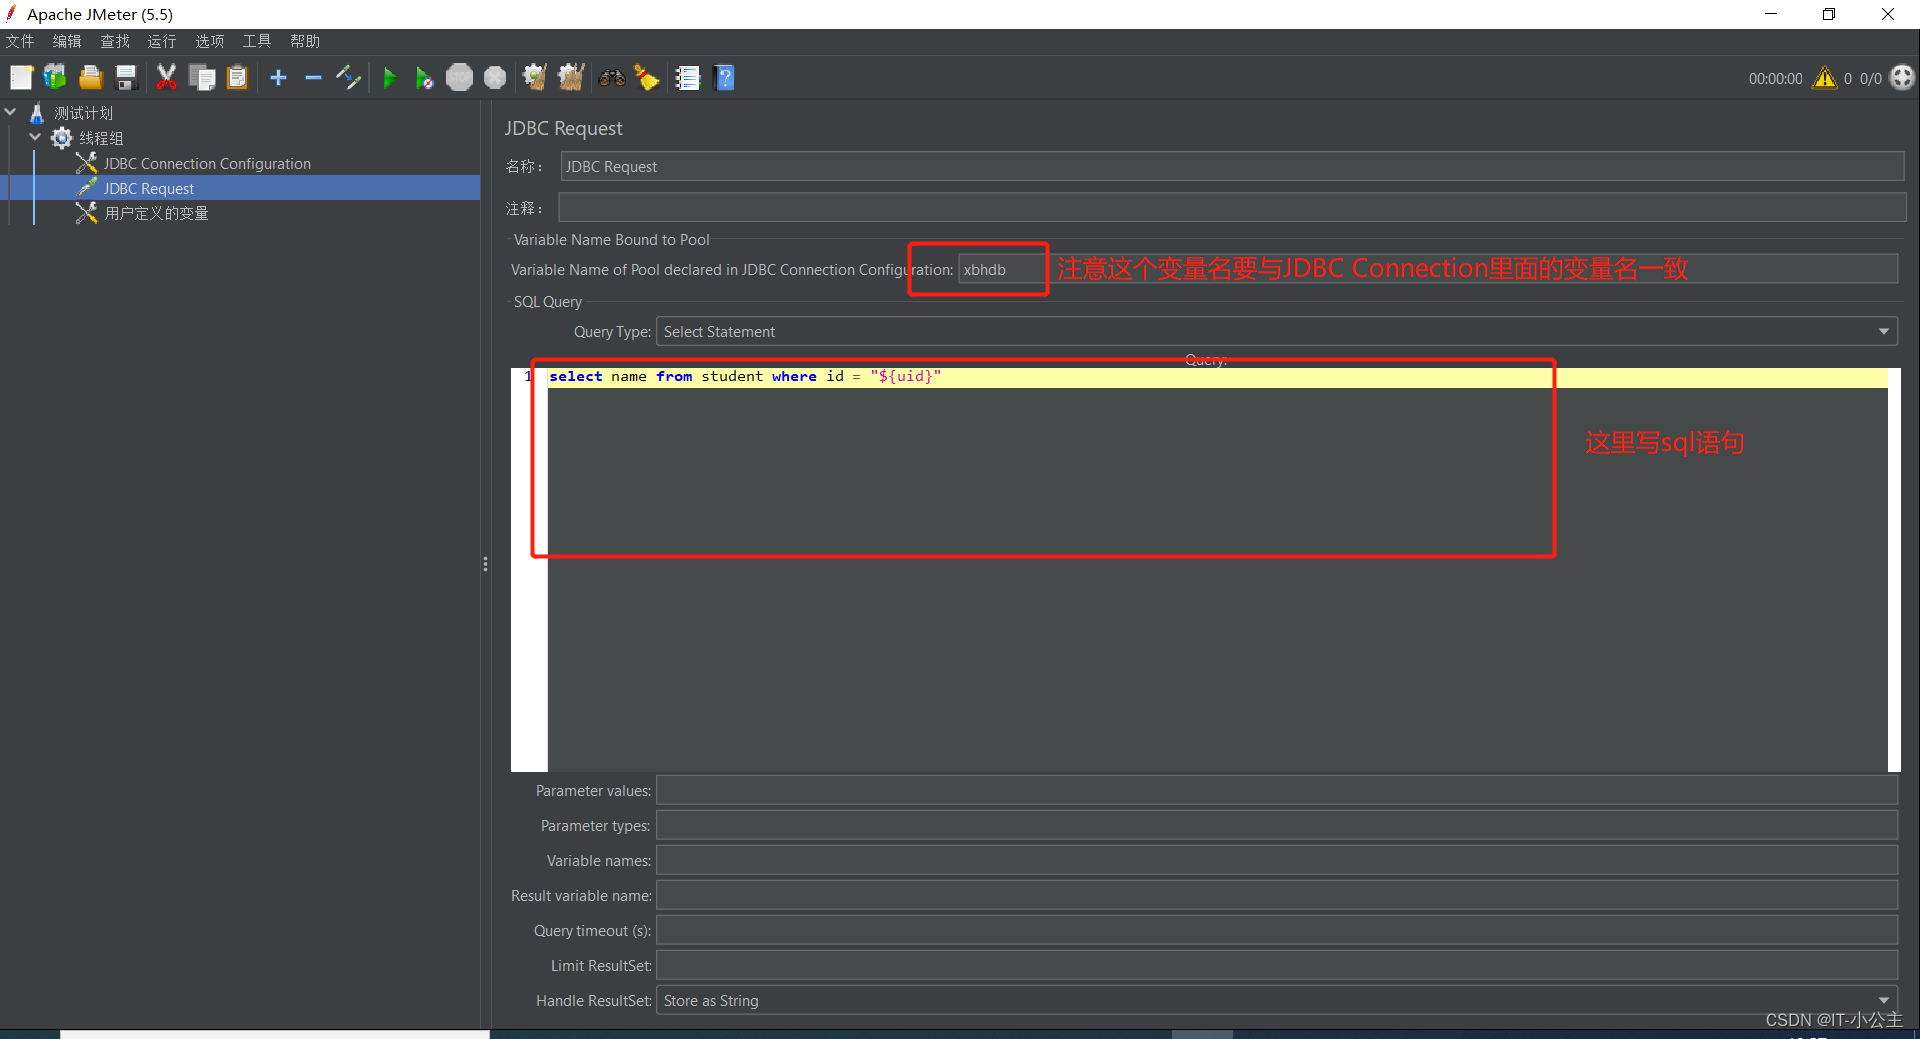The width and height of the screenshot is (1920, 1039).
Task: Click the Save disk icon
Action: 126,78
